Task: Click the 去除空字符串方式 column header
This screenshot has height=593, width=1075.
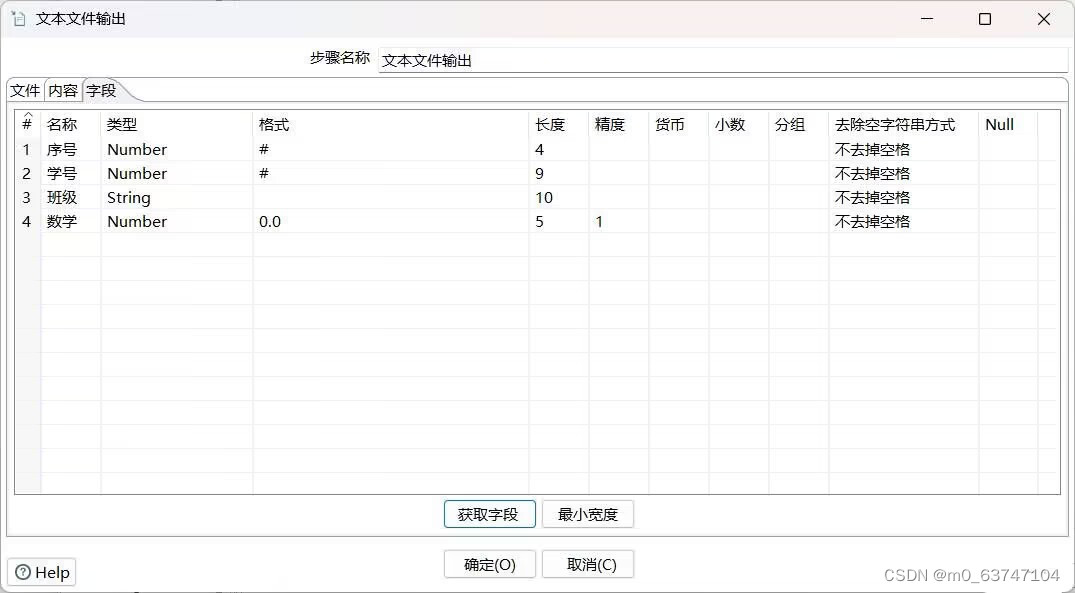Action: pyautogui.click(x=904, y=124)
